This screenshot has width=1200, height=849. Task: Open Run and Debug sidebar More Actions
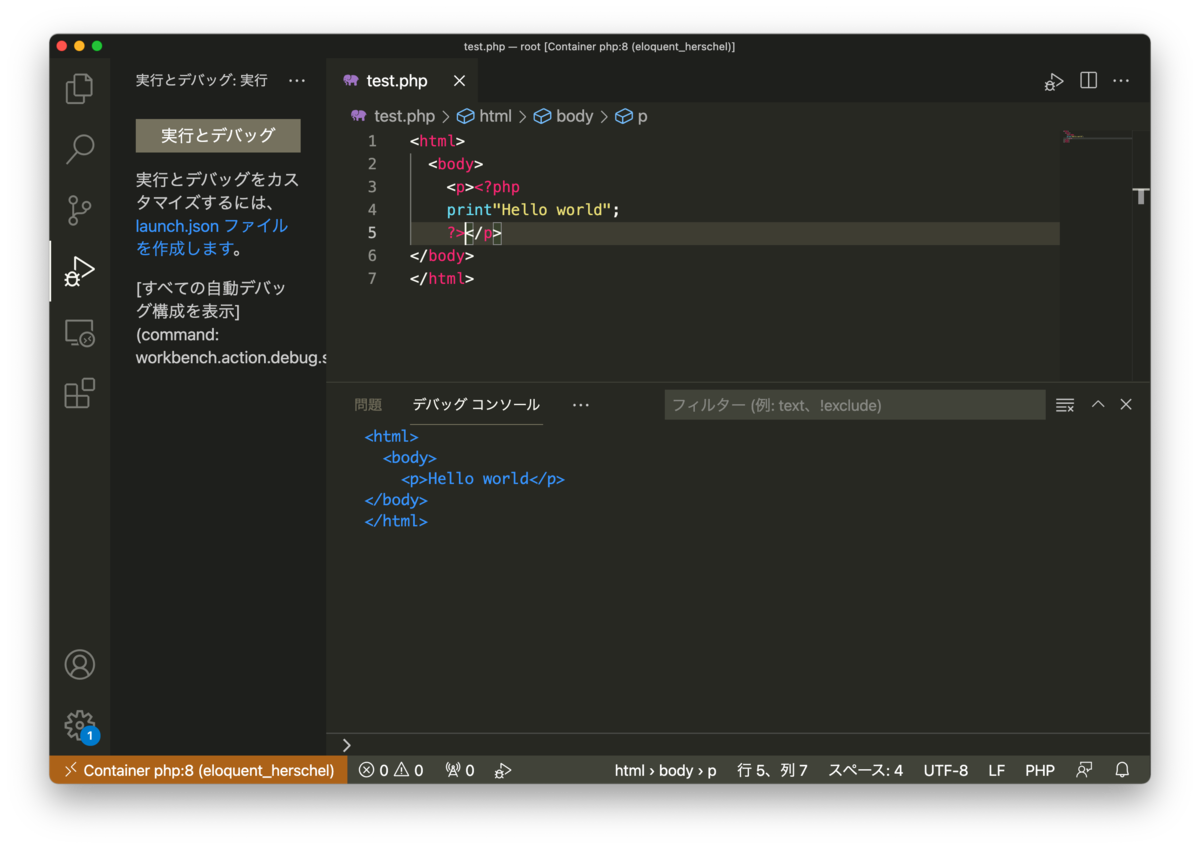click(297, 81)
